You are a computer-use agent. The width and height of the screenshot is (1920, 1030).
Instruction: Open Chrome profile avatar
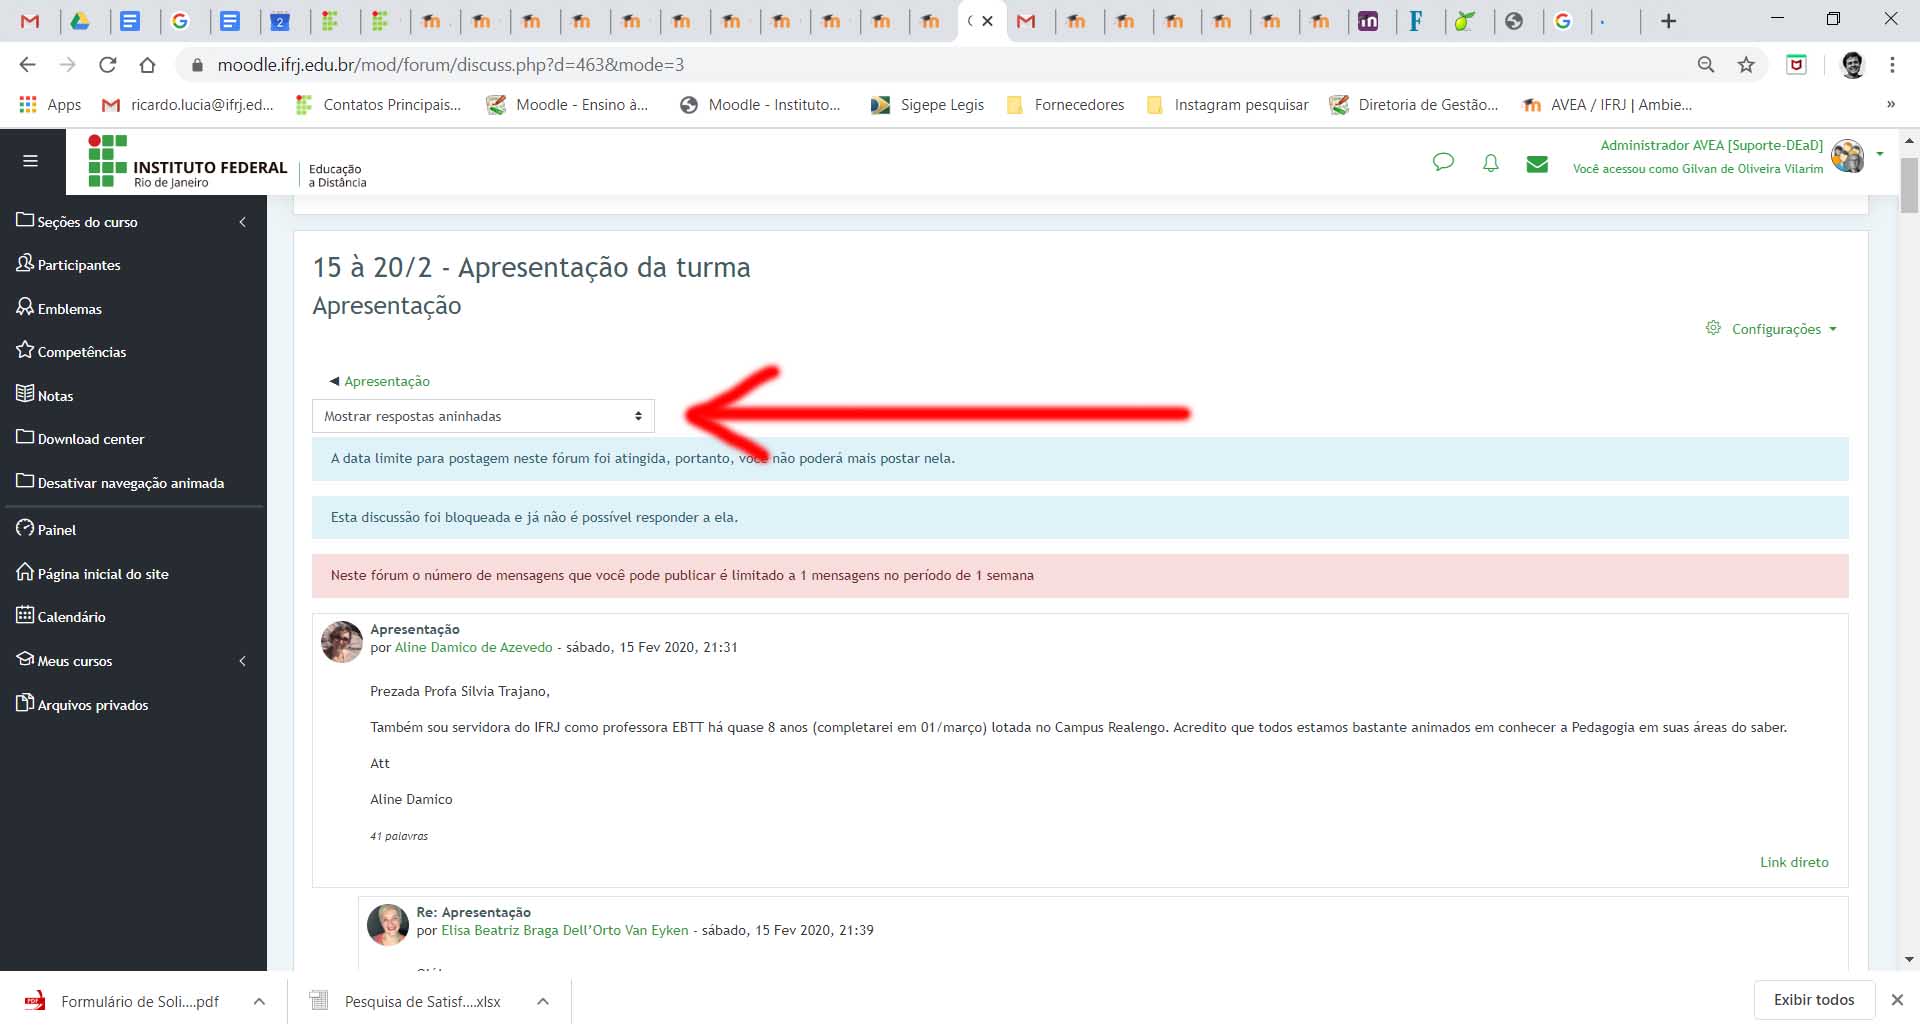[x=1852, y=65]
